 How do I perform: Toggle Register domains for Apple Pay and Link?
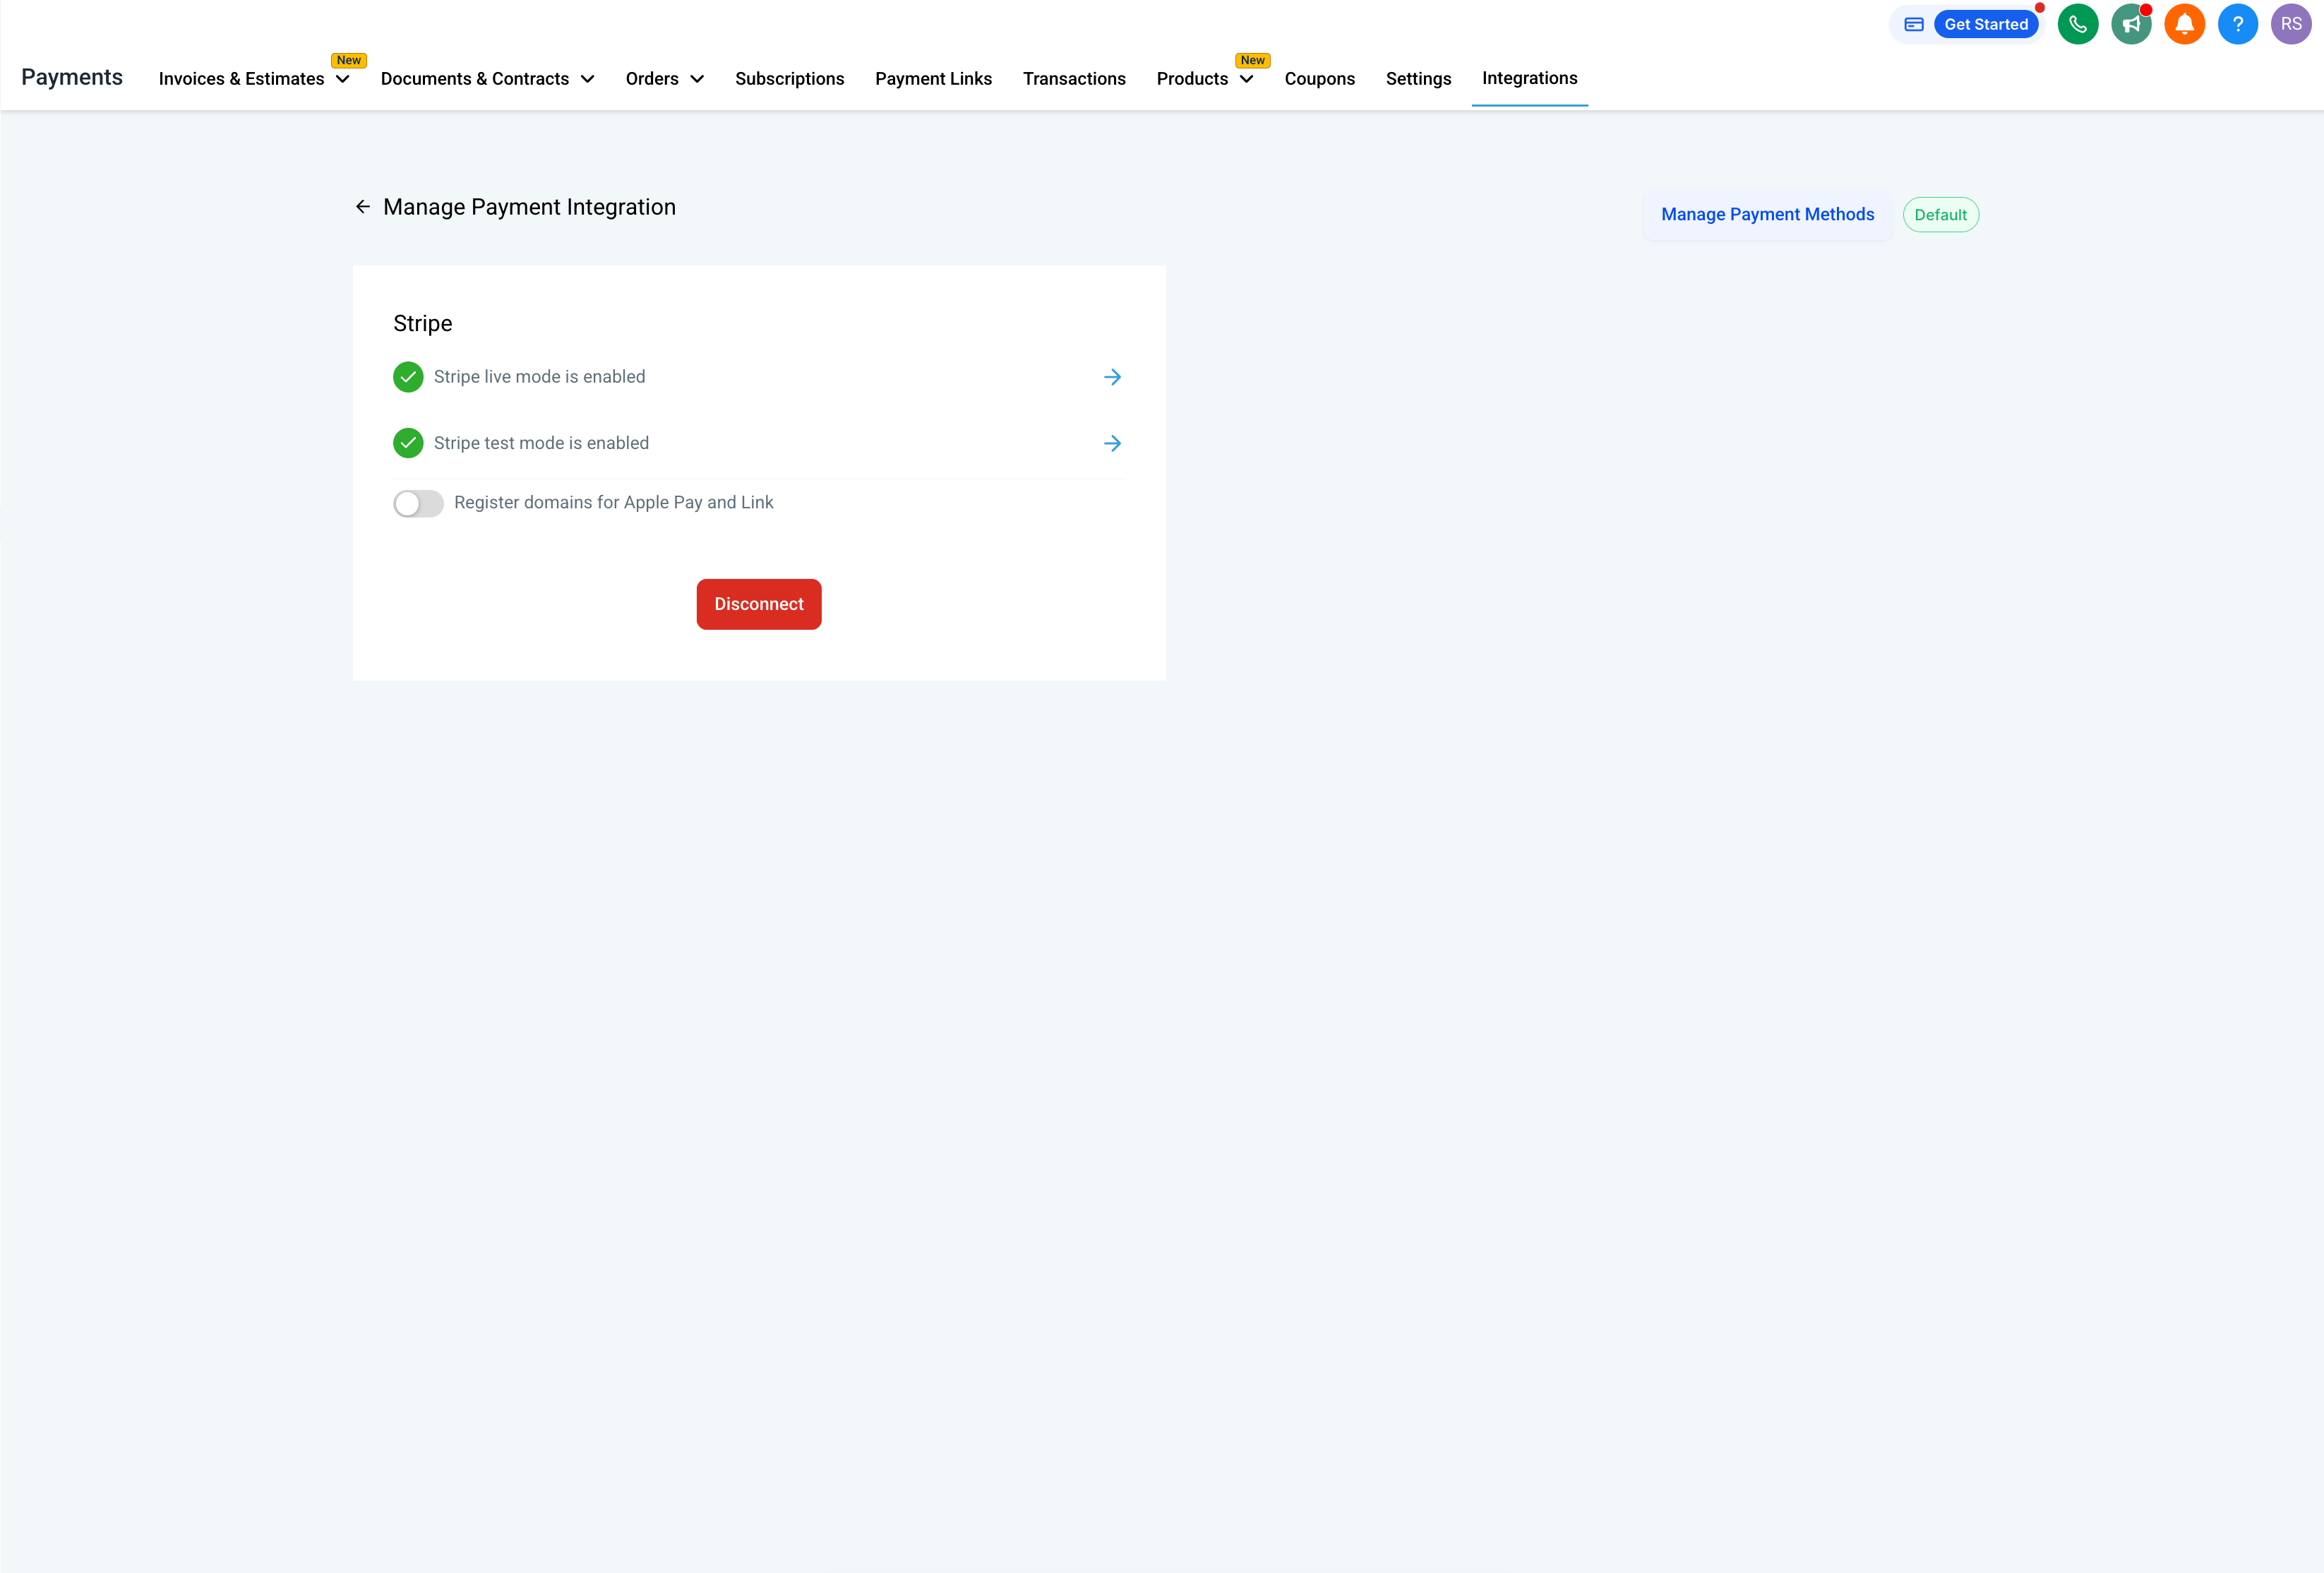(418, 503)
